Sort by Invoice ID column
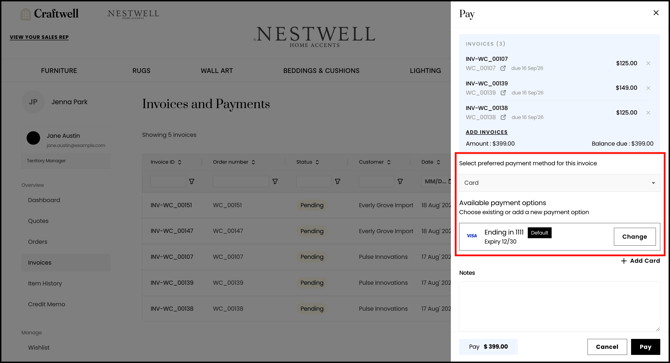Image resolution: width=670 pixels, height=363 pixels. 179,162
